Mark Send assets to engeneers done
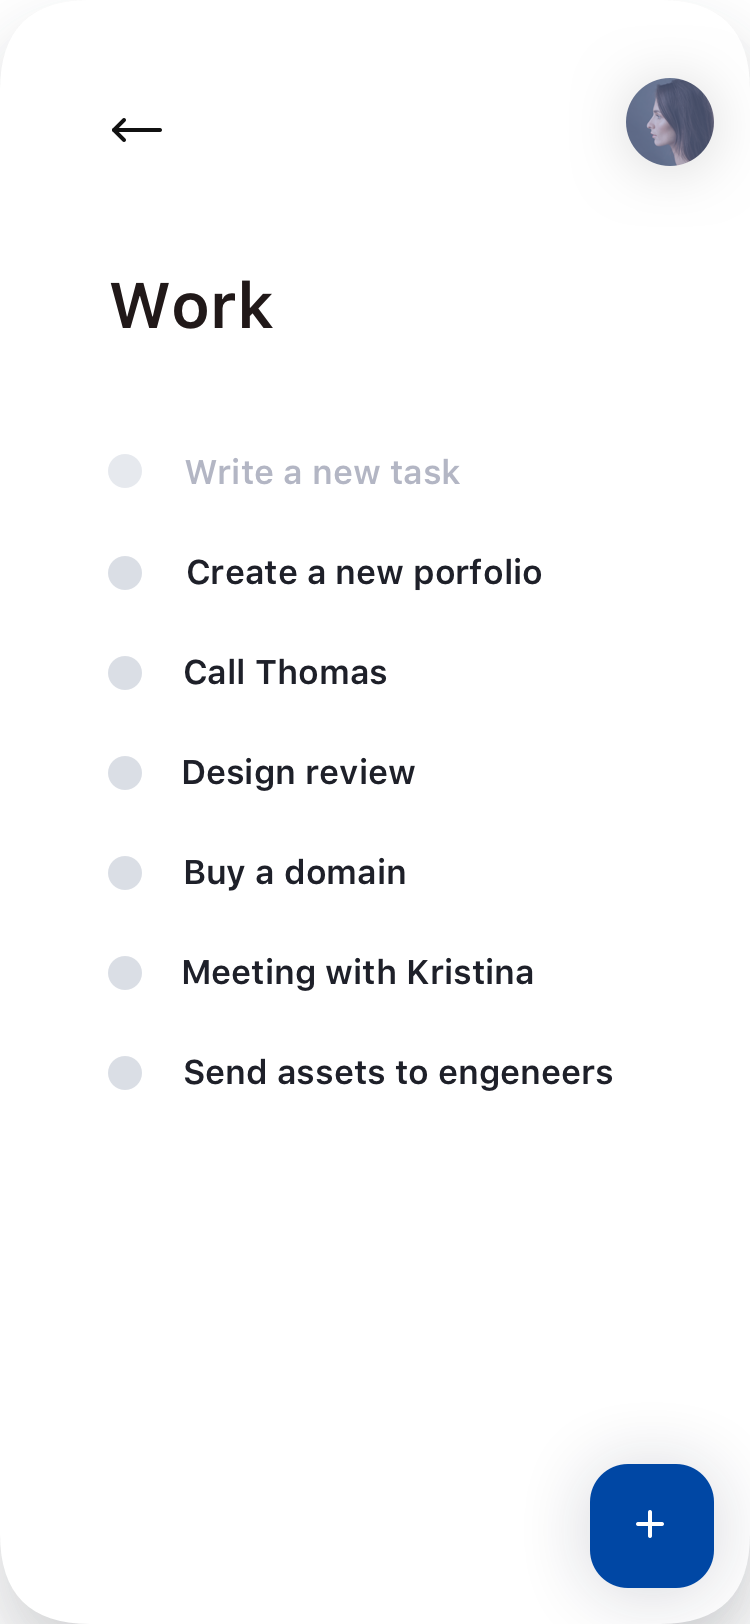 tap(125, 1073)
